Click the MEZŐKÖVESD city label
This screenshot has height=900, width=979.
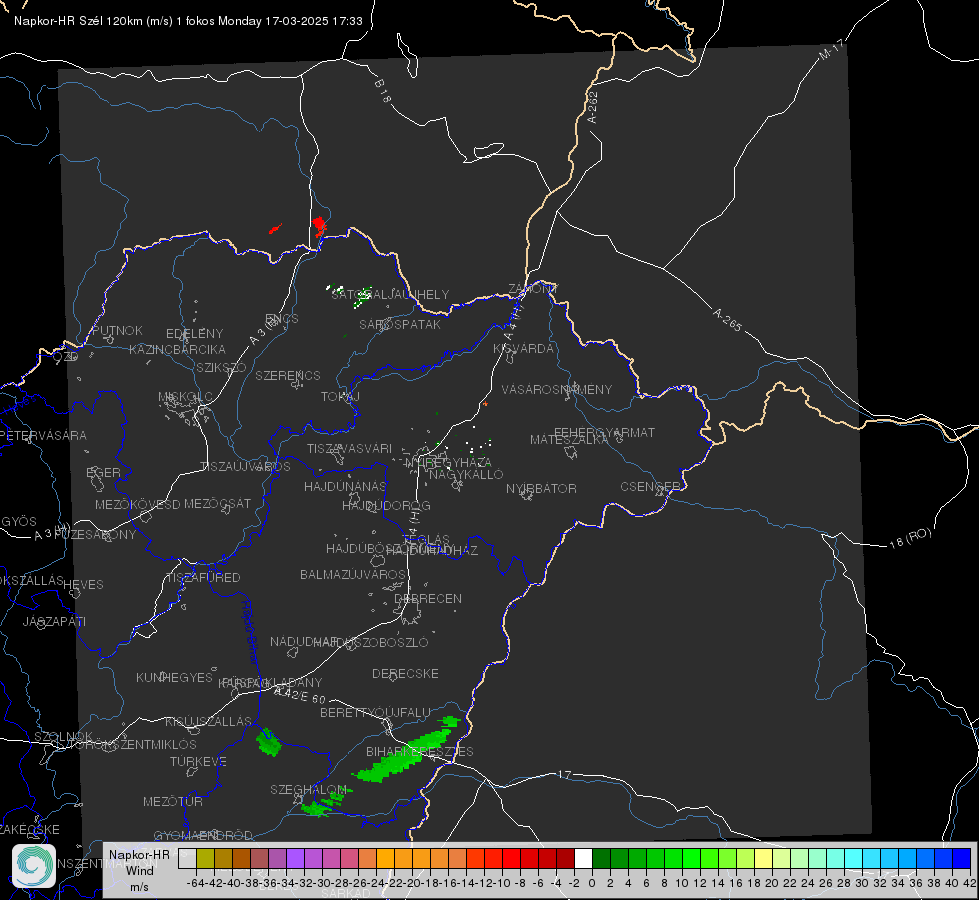(x=137, y=504)
